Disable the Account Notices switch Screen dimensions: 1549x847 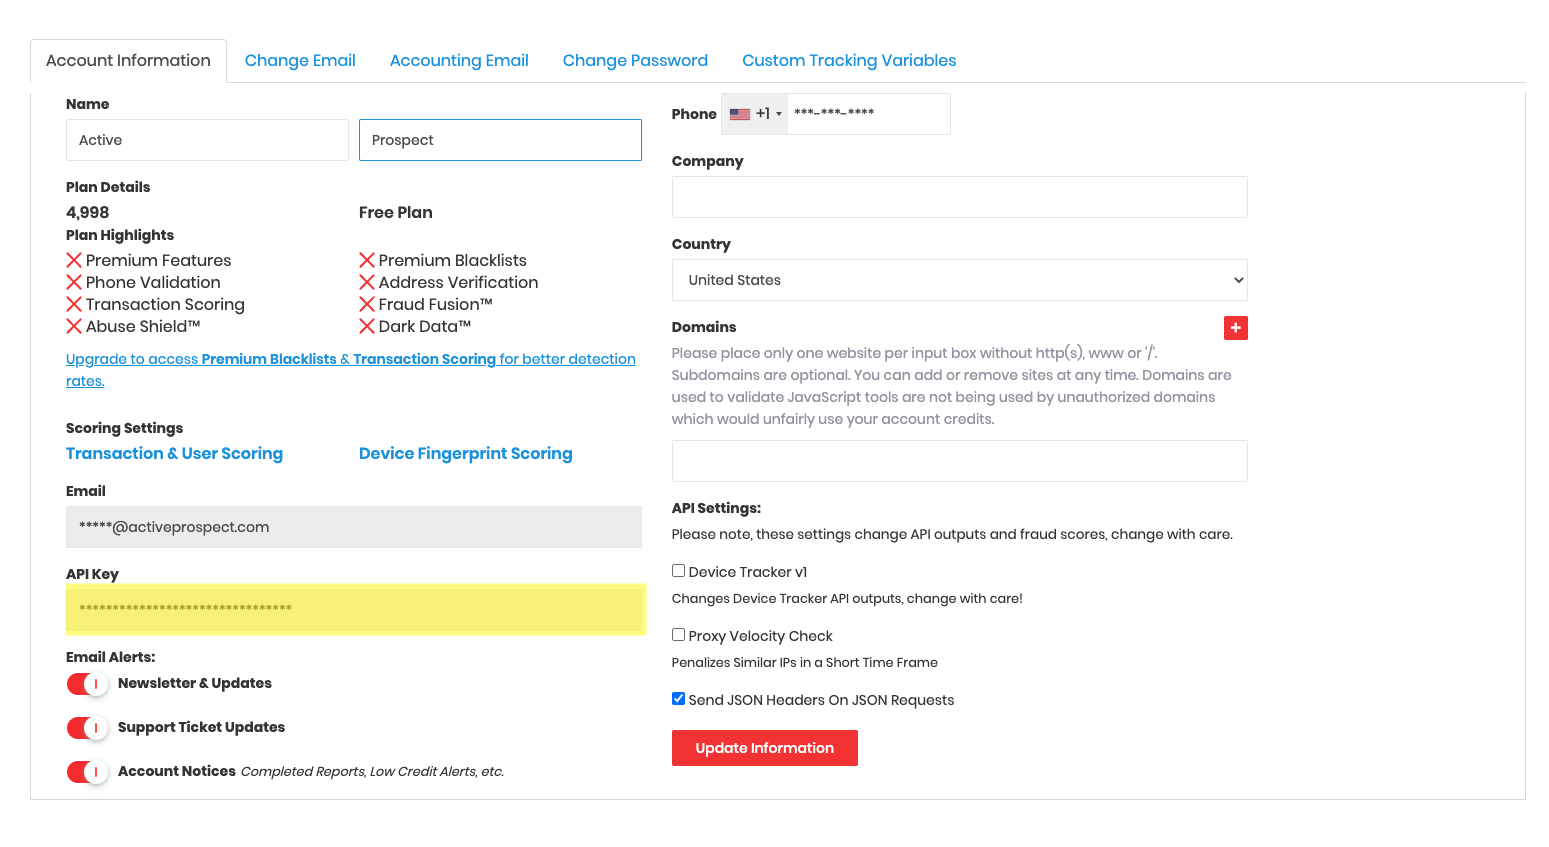tap(87, 772)
